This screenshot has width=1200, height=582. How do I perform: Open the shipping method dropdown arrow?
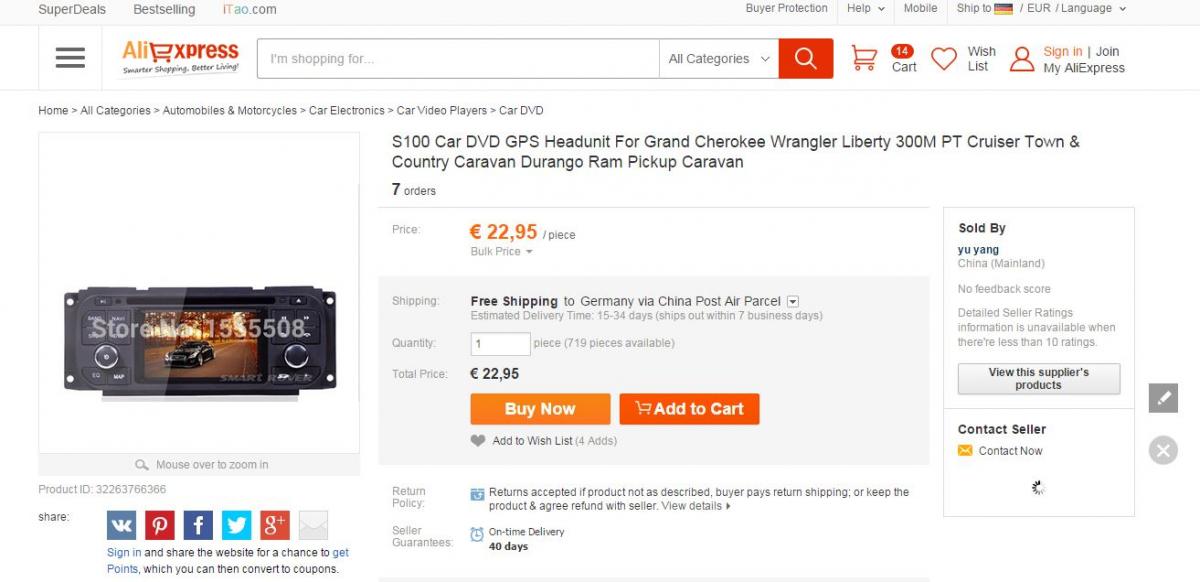pos(792,301)
